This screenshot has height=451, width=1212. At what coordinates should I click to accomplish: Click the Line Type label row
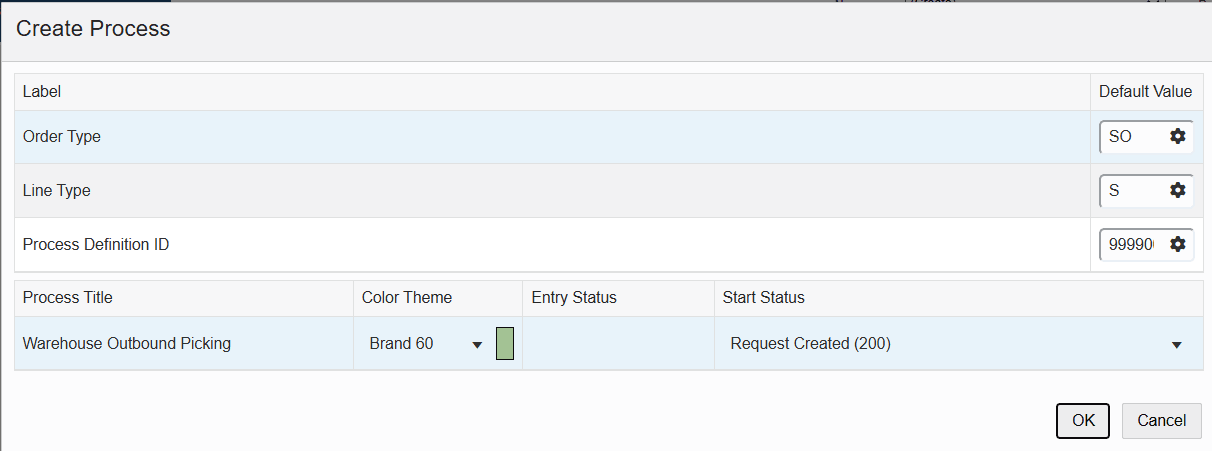(x=552, y=190)
